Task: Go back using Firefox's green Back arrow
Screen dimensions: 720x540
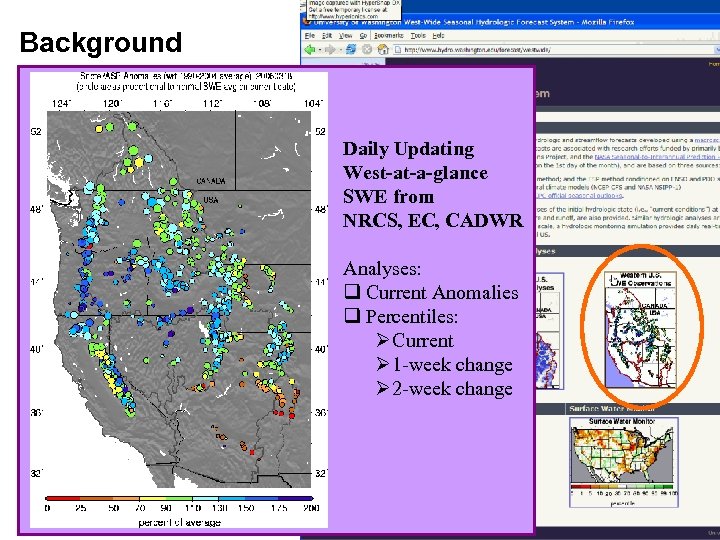Action: point(310,49)
